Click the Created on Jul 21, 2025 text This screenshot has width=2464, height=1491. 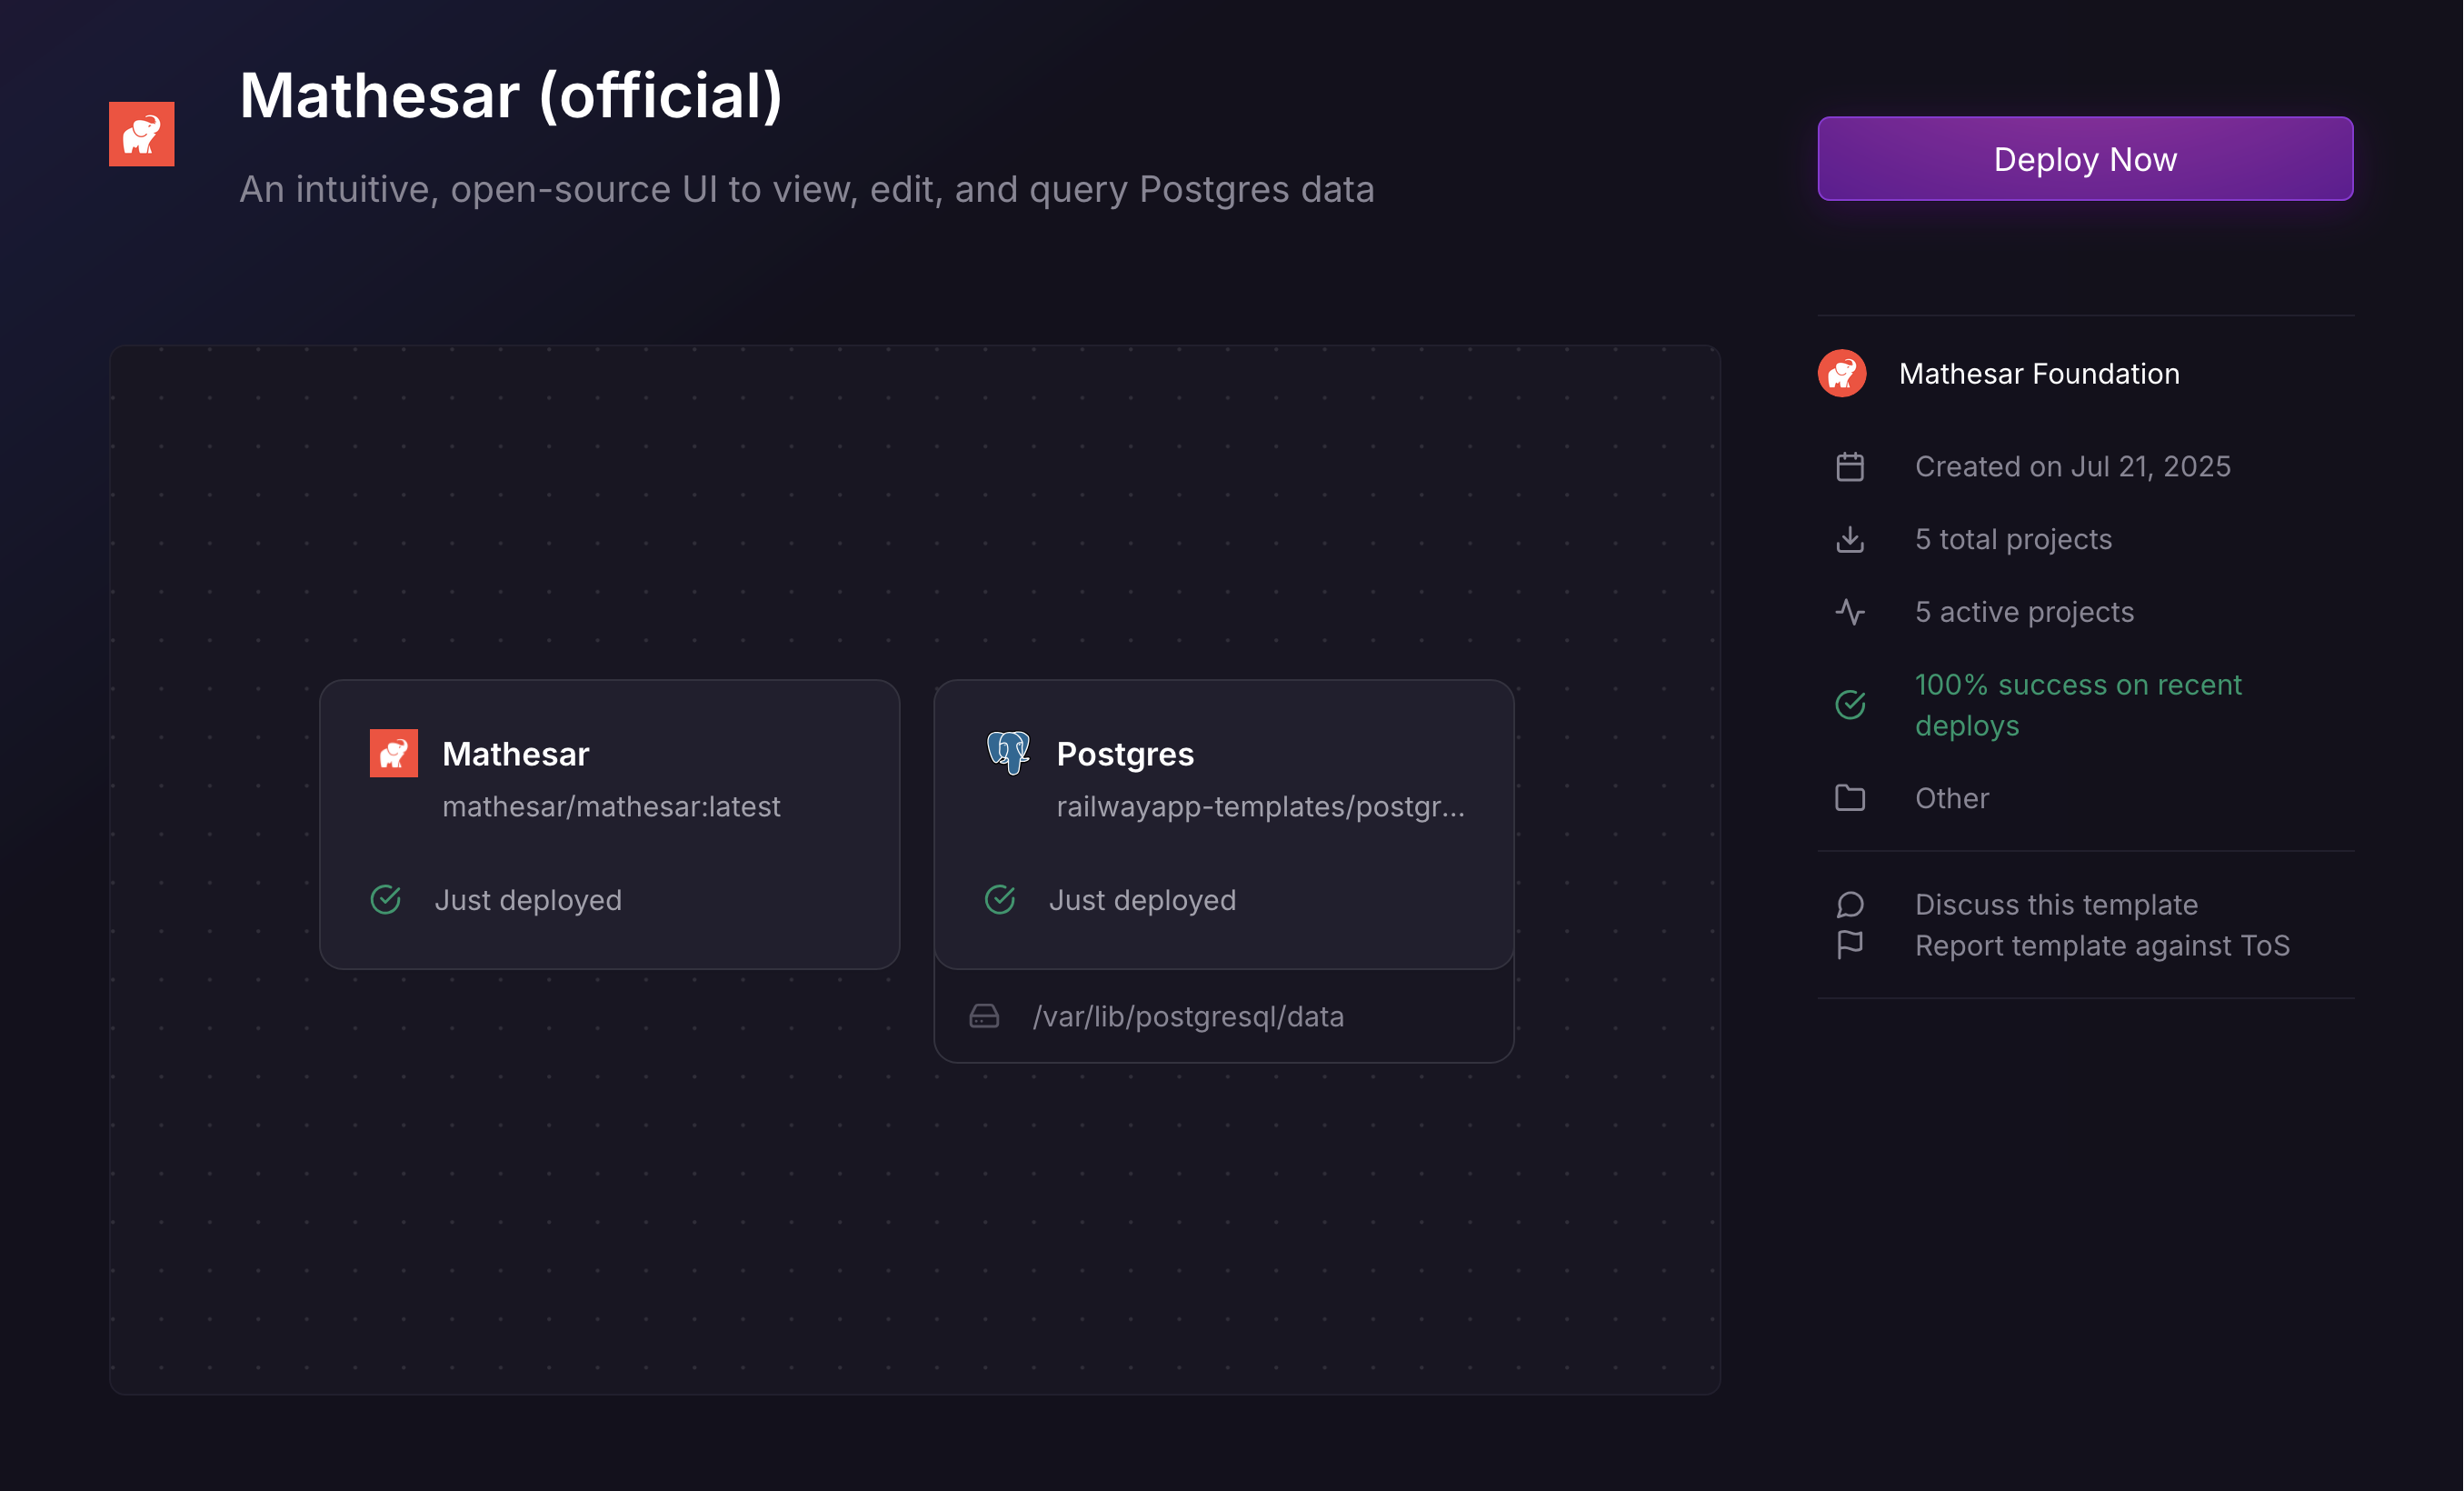coord(2072,467)
